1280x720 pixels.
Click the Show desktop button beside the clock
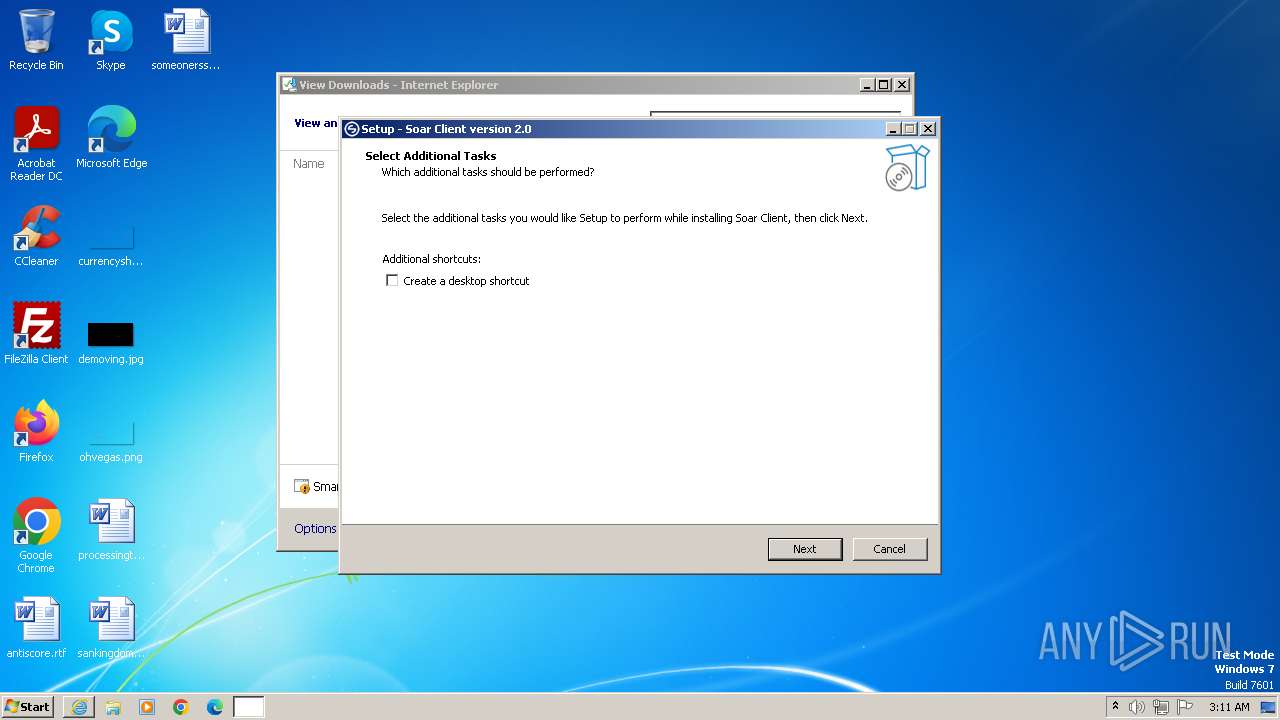click(1269, 707)
